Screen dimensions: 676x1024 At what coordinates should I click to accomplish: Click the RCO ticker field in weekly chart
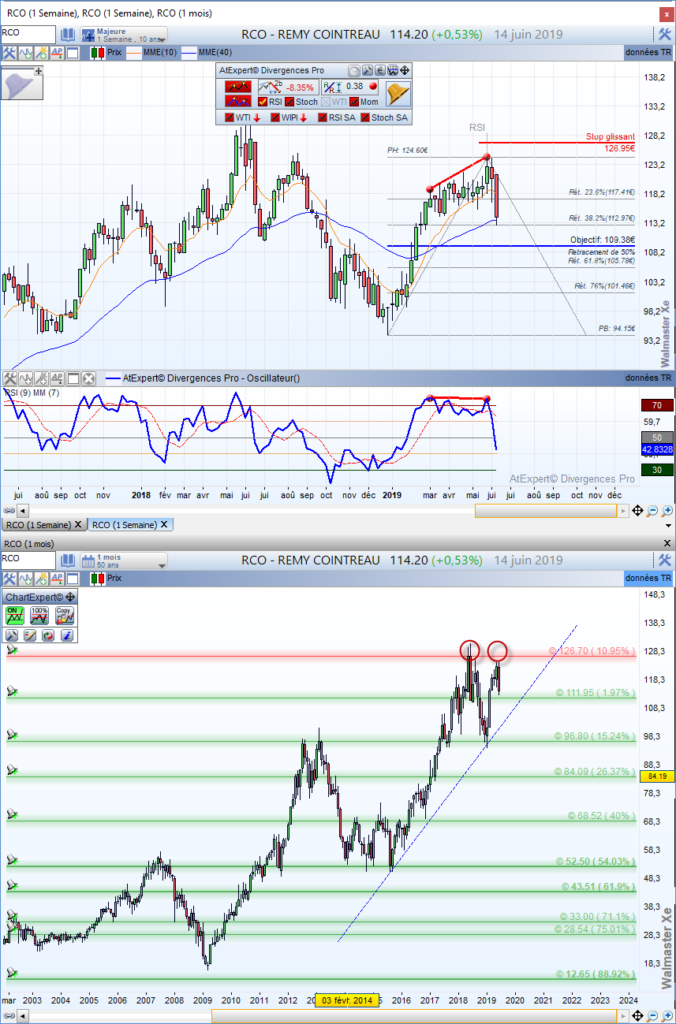click(28, 35)
